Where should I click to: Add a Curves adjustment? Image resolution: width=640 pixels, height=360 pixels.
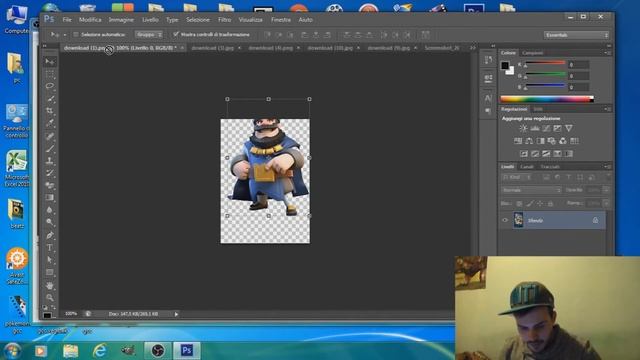(546, 128)
